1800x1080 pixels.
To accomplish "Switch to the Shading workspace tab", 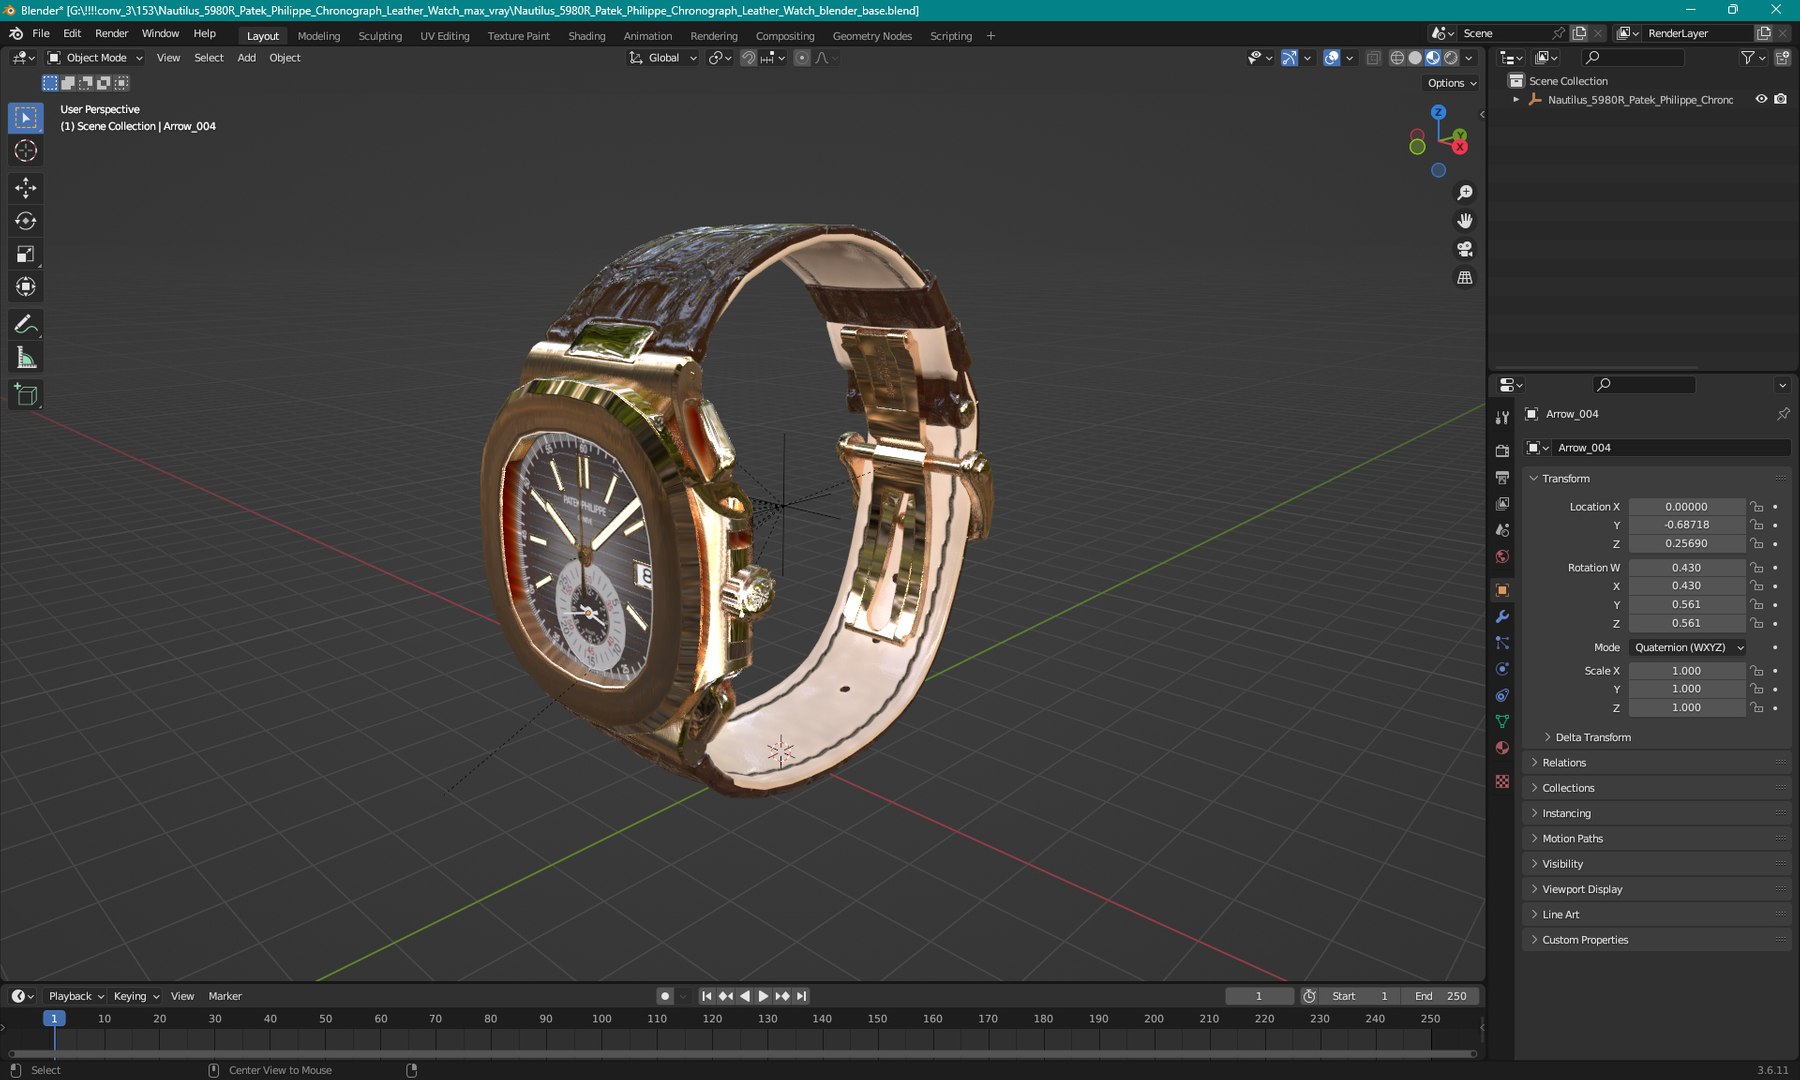I will point(587,36).
